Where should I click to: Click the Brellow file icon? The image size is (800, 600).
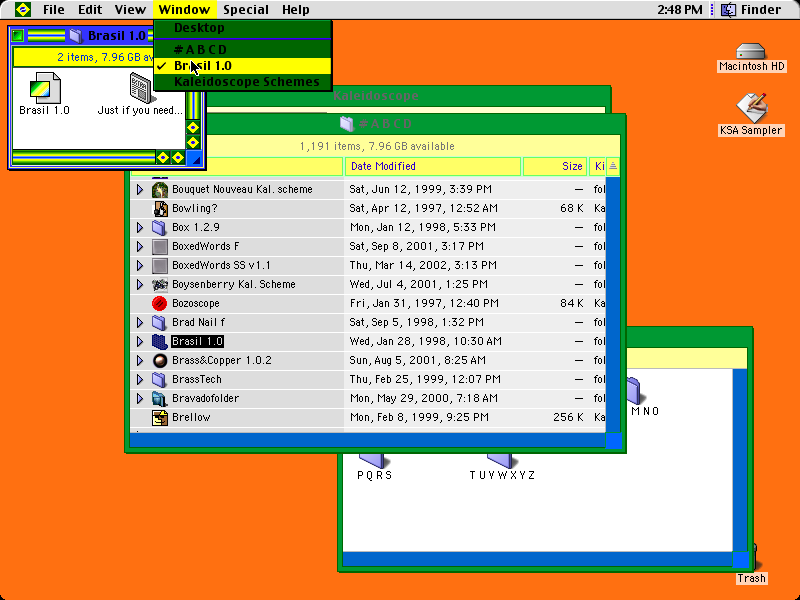160,417
